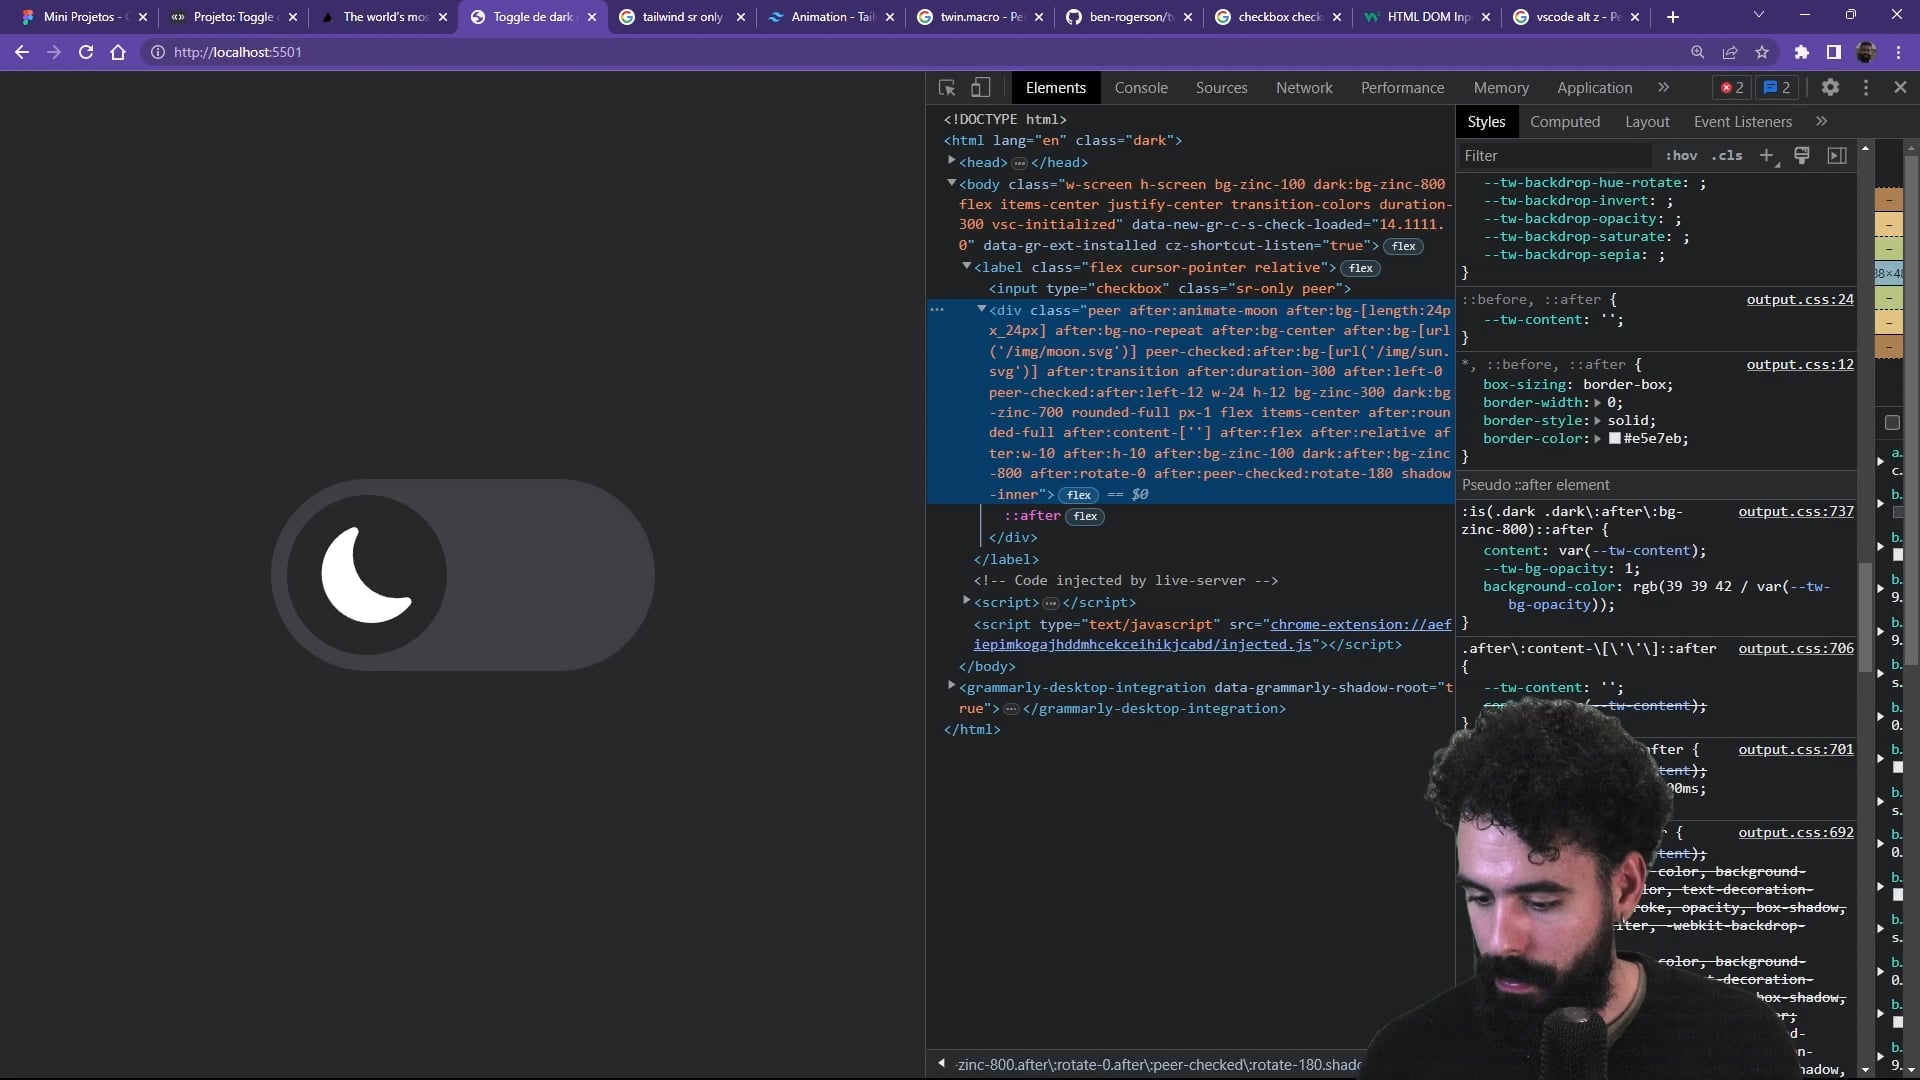Open the rendering emulation paintbrush icon

[x=1802, y=155]
